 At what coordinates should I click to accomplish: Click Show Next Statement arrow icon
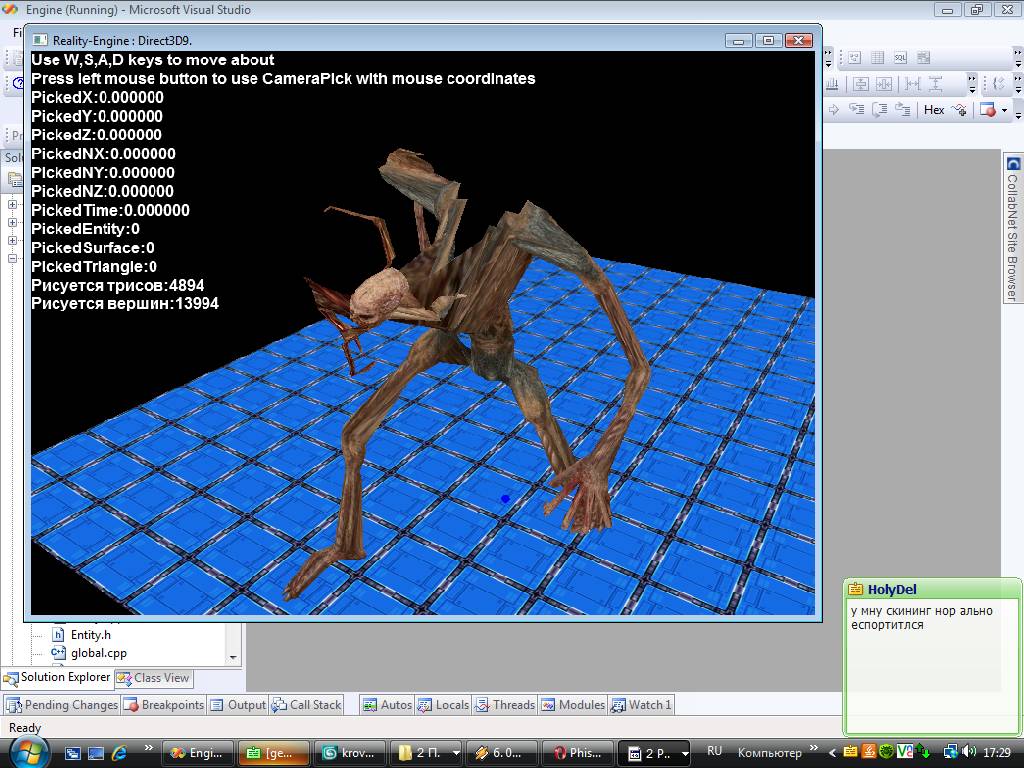tap(834, 110)
